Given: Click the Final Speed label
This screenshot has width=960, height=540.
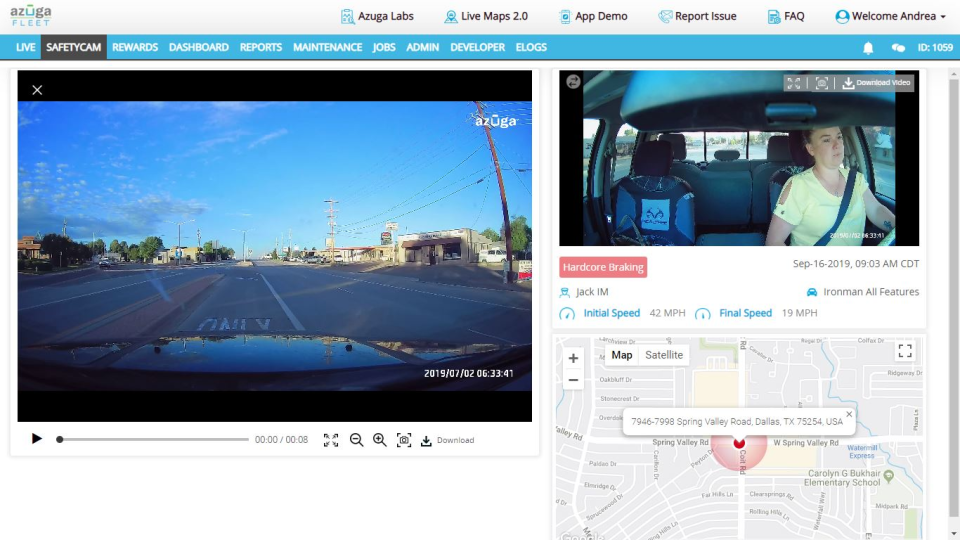Looking at the screenshot, I should coord(745,313).
